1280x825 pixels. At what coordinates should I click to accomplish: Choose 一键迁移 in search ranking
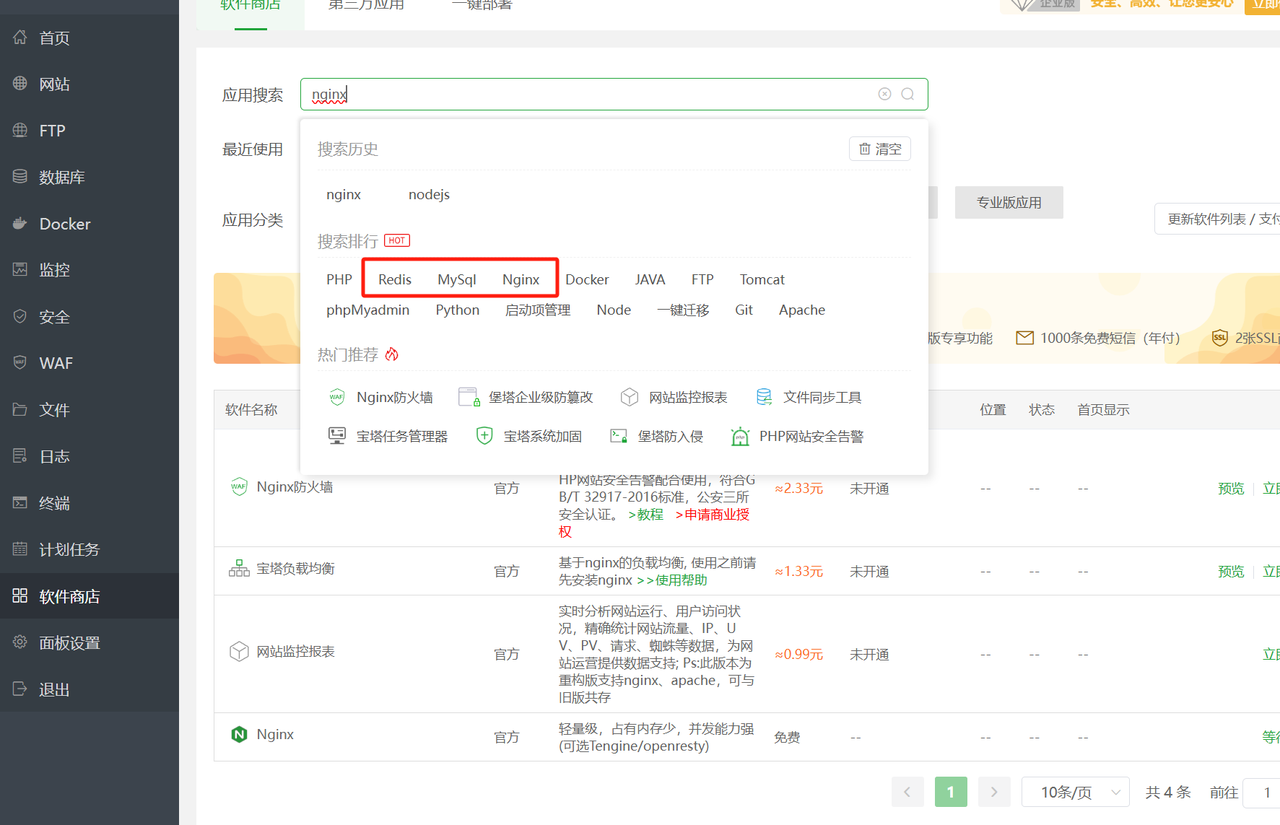[683, 310]
